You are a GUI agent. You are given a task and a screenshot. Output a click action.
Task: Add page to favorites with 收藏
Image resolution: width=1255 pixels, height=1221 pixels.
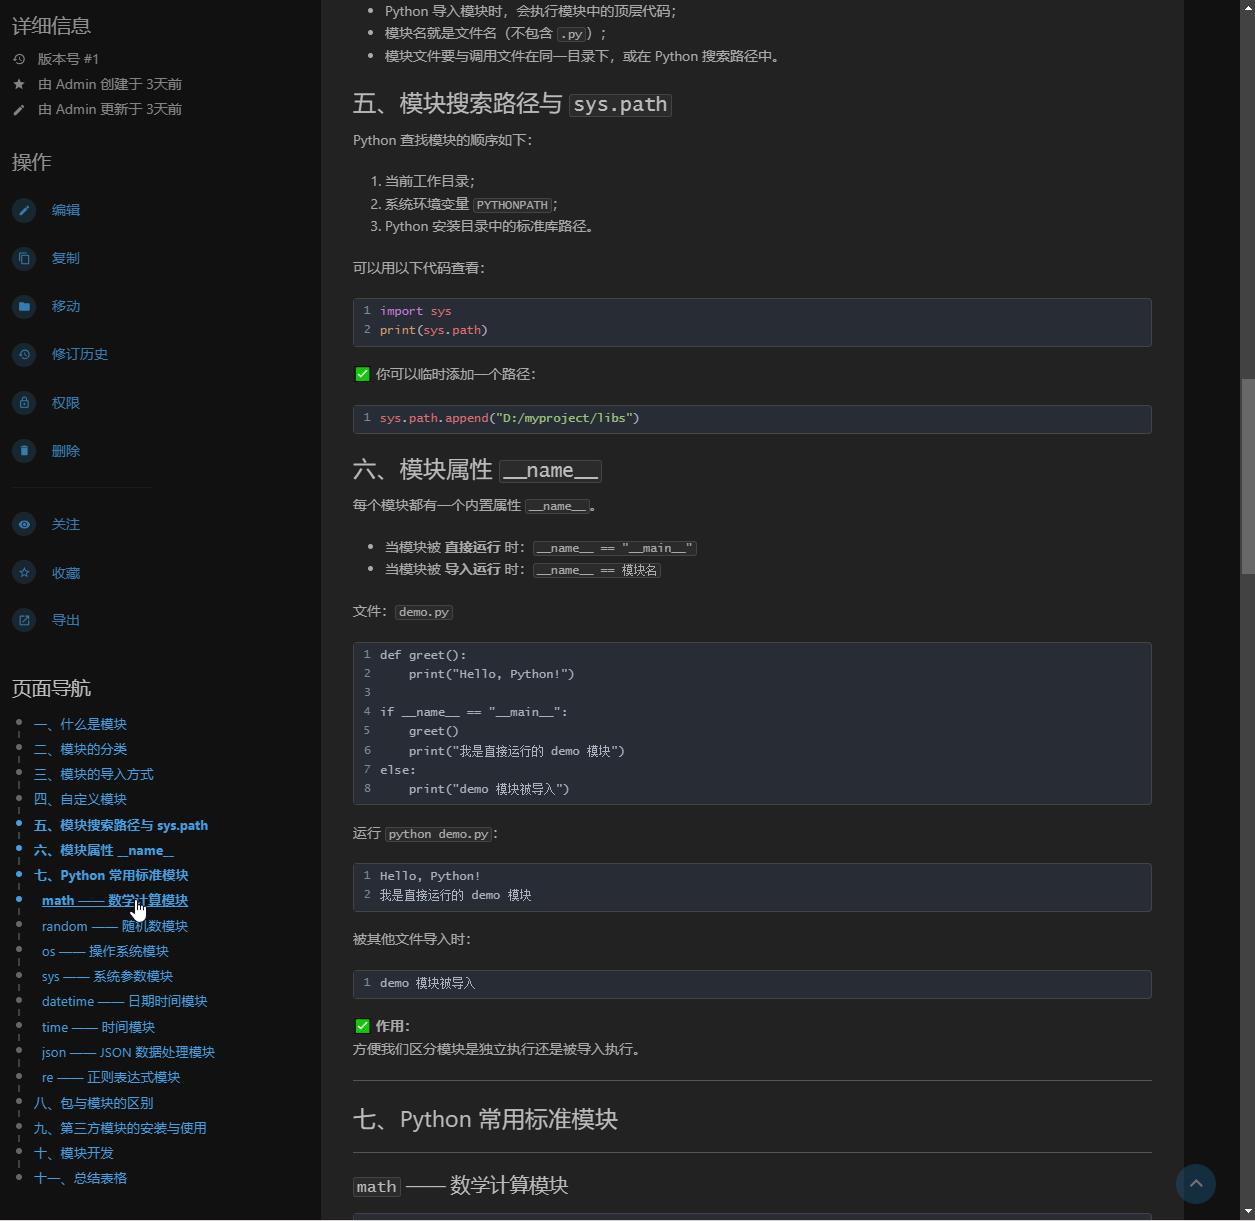tap(66, 573)
